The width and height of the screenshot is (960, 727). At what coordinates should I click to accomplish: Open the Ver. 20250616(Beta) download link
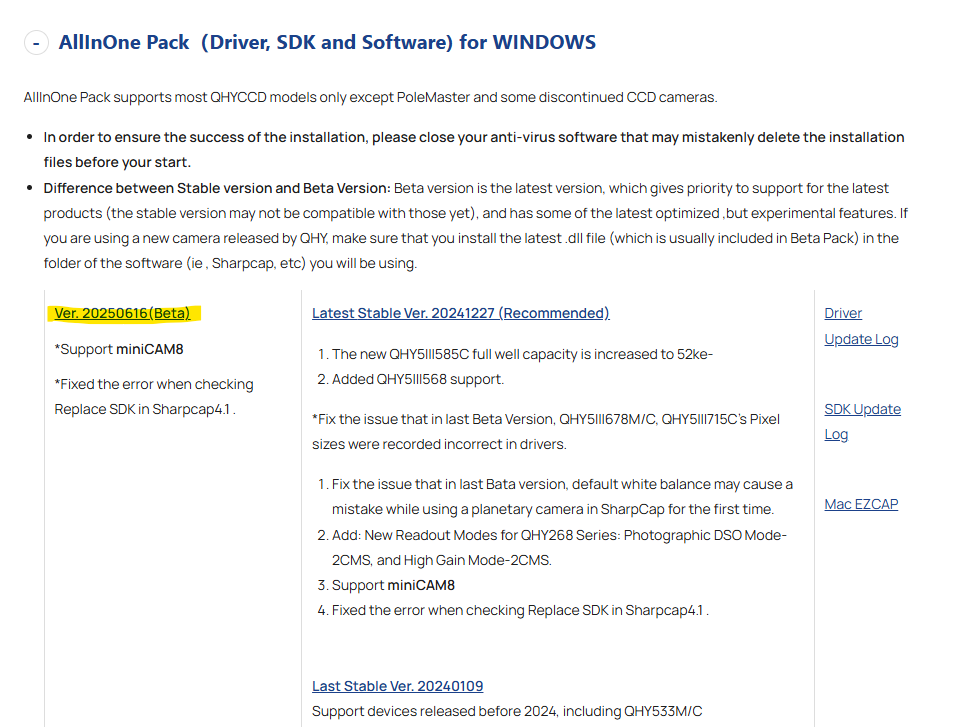(122, 313)
